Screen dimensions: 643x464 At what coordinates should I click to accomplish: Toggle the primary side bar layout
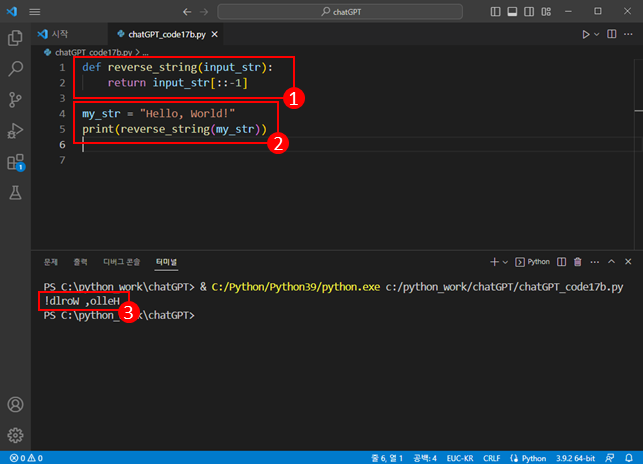coord(495,11)
